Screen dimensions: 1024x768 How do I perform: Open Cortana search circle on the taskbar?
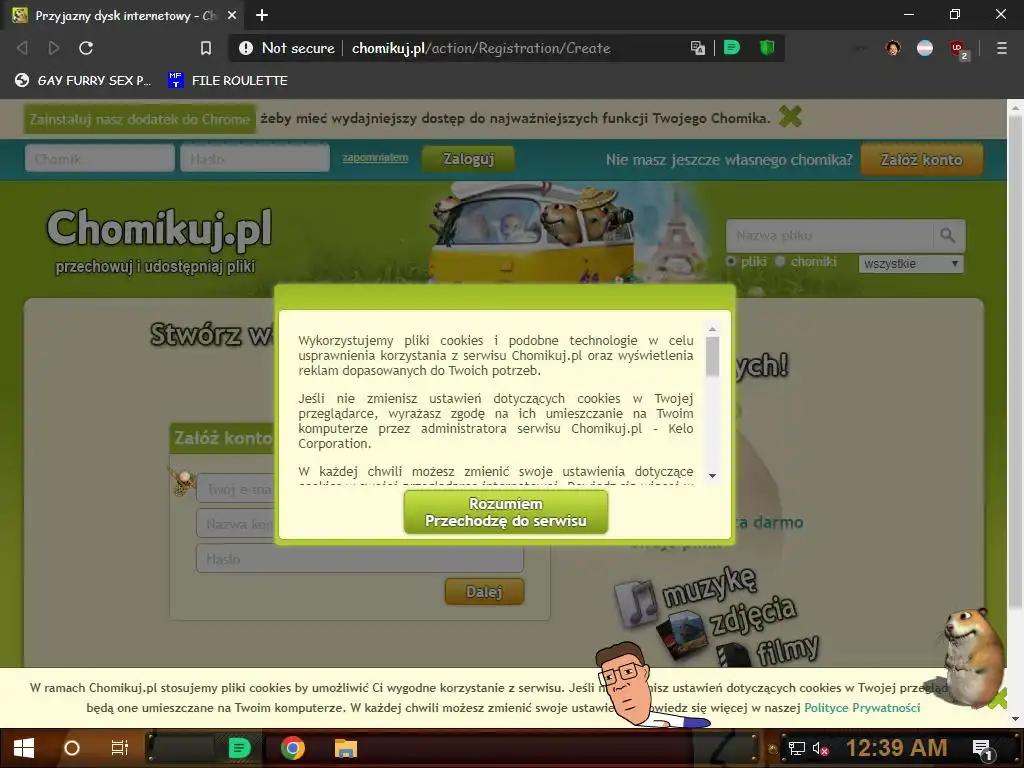[72, 748]
